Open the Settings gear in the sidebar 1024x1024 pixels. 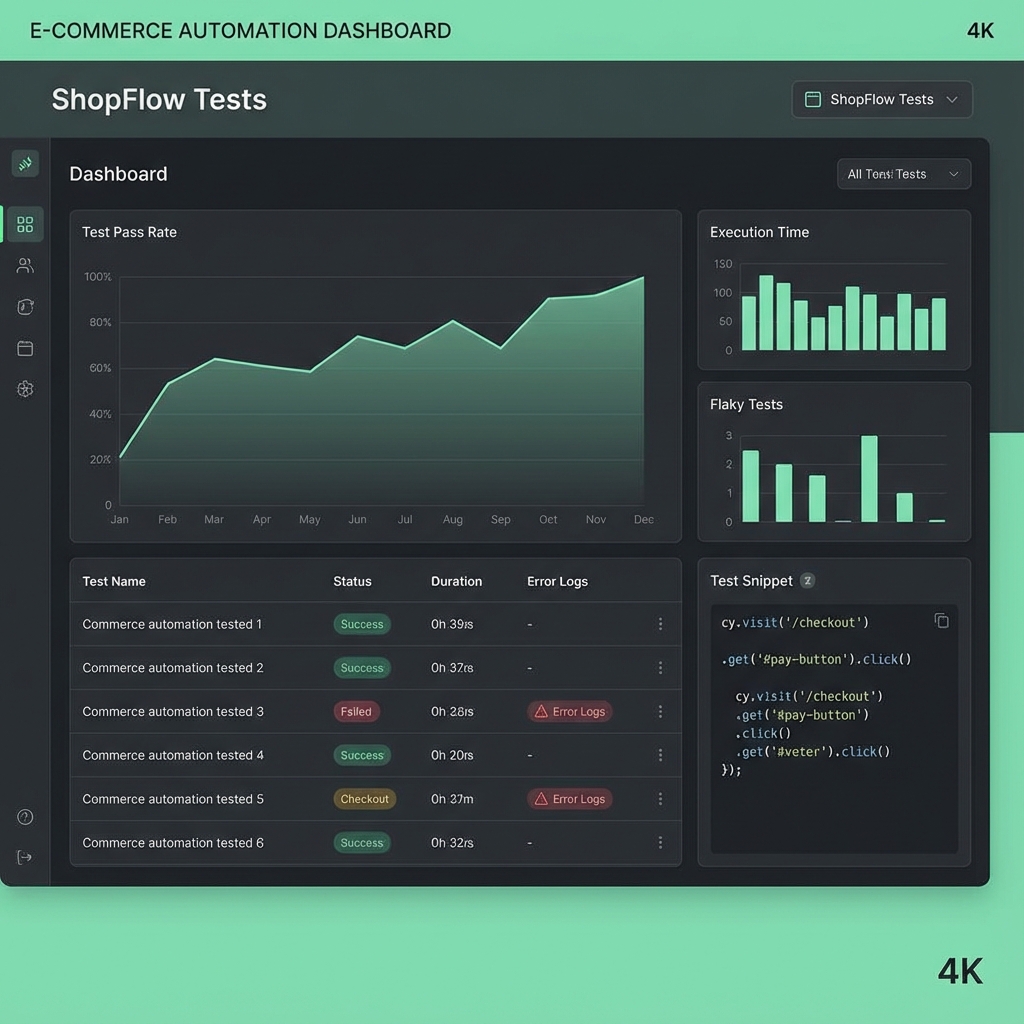[x=24, y=389]
